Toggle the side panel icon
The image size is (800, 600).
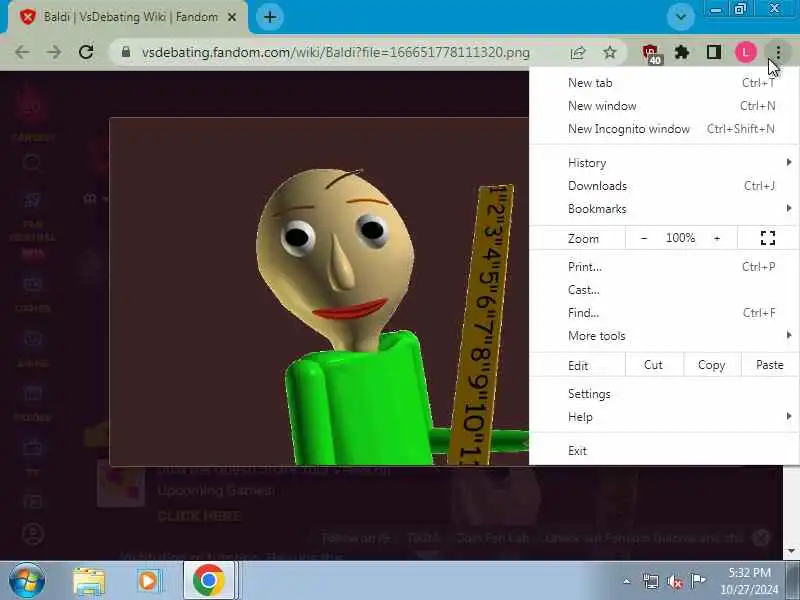coord(714,52)
